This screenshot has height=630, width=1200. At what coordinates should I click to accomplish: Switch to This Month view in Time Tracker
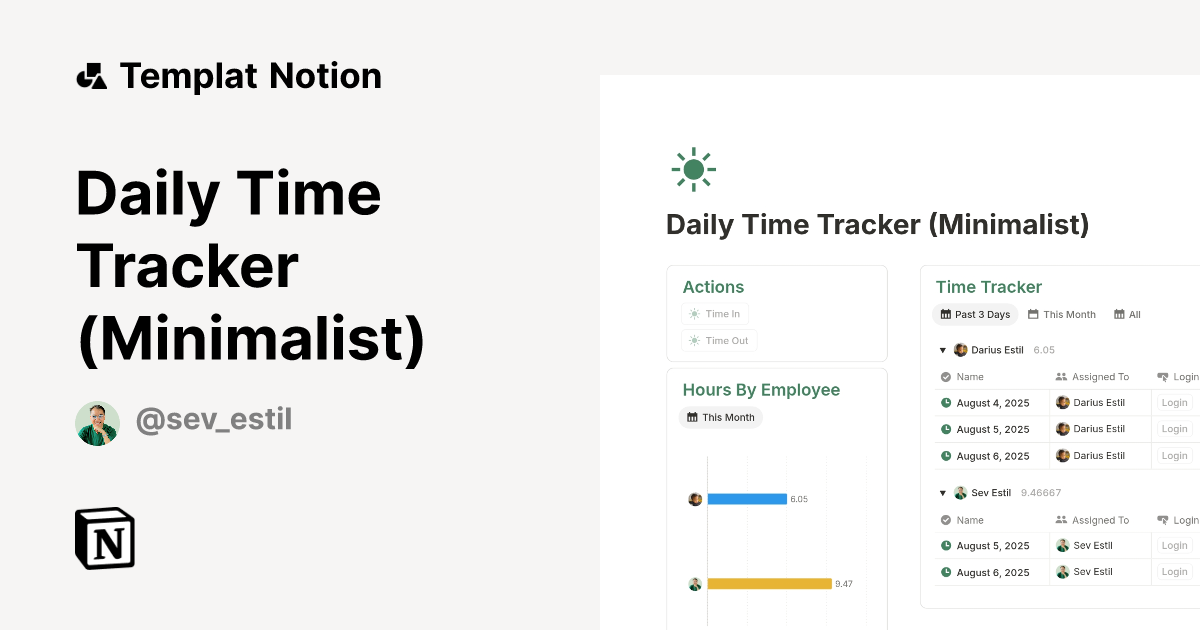pos(1062,314)
